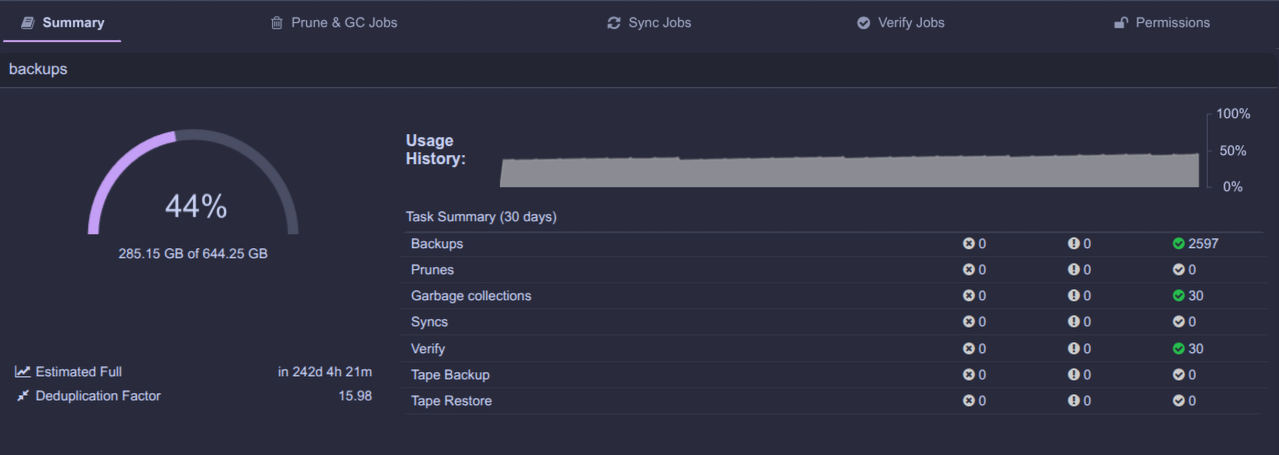The width and height of the screenshot is (1279, 455).
Task: Click the Deduplication Factor compress icon
Action: pos(22,396)
